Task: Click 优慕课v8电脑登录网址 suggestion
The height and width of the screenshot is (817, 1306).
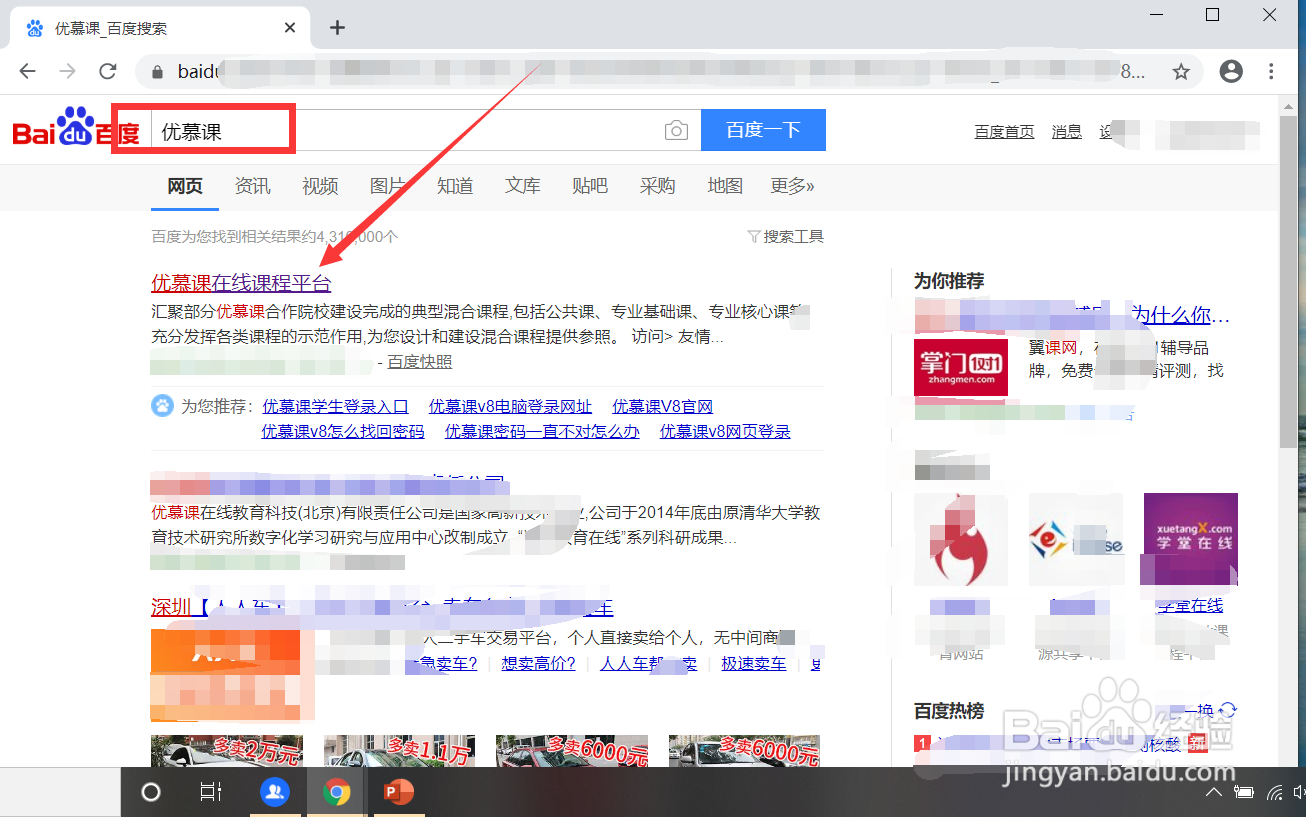Action: [510, 407]
